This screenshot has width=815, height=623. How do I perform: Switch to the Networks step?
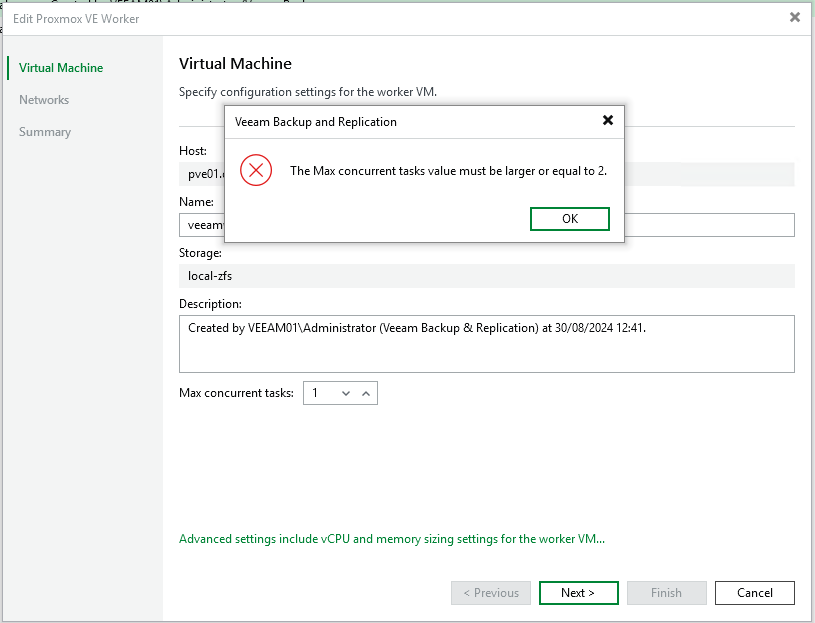click(x=44, y=100)
